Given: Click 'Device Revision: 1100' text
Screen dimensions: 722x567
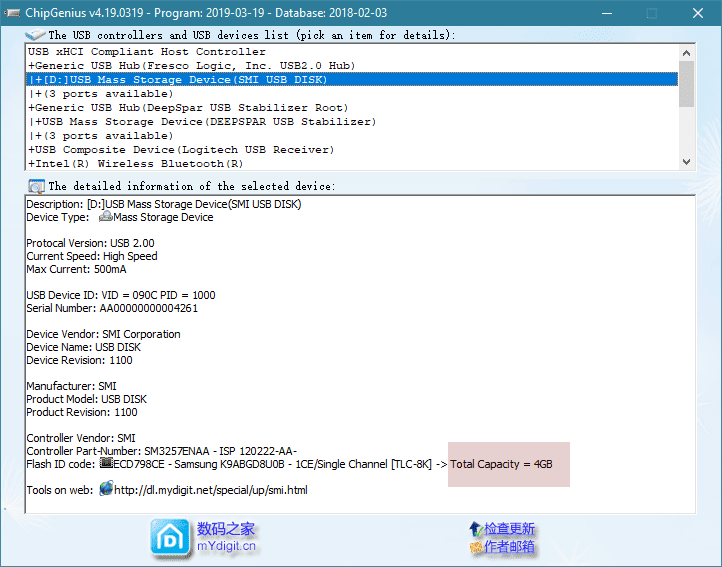Looking at the screenshot, I should (x=79, y=360).
